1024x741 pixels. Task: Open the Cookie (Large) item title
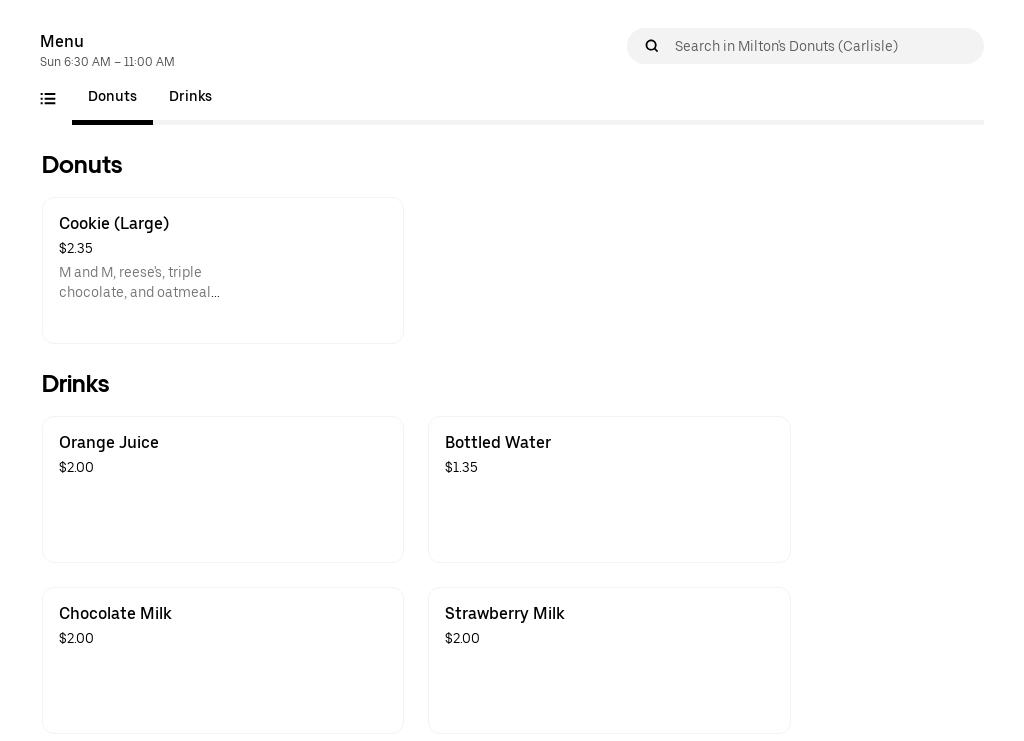point(114,224)
